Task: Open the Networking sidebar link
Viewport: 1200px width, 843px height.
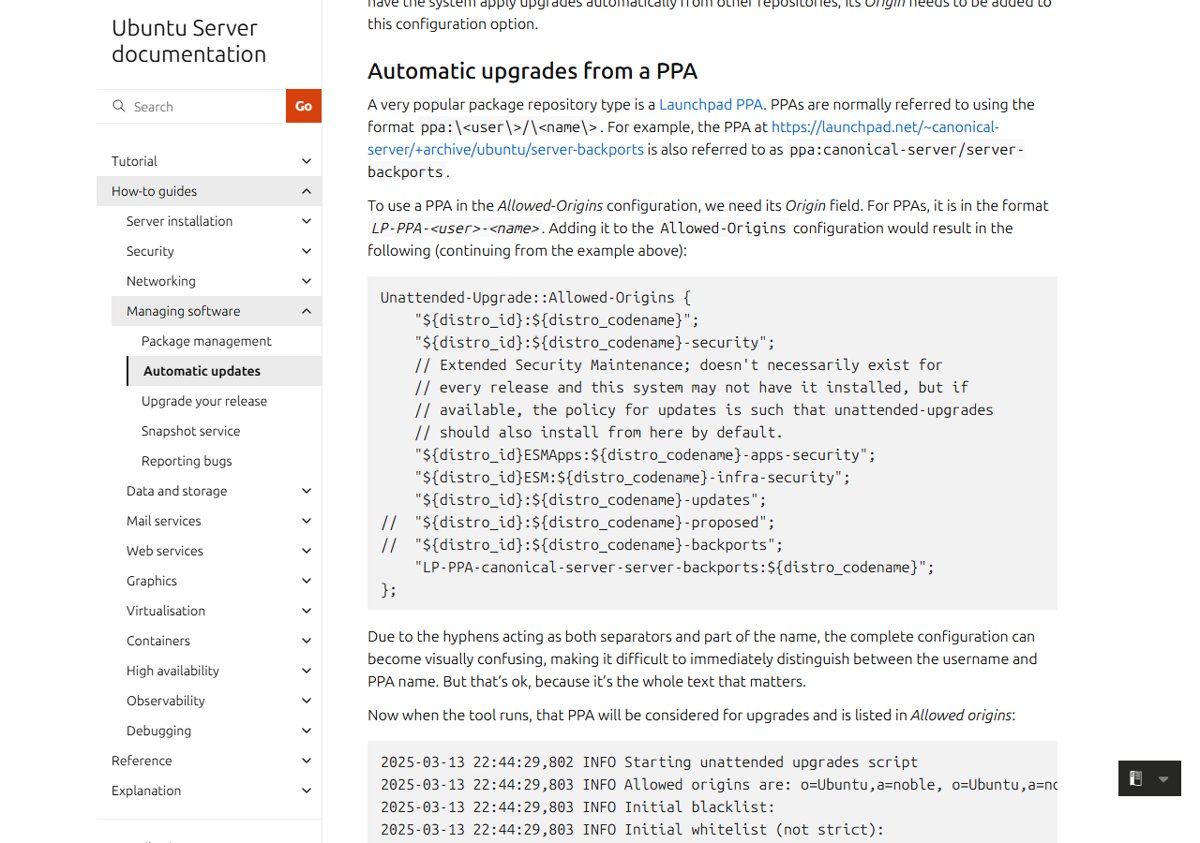Action: coord(161,281)
